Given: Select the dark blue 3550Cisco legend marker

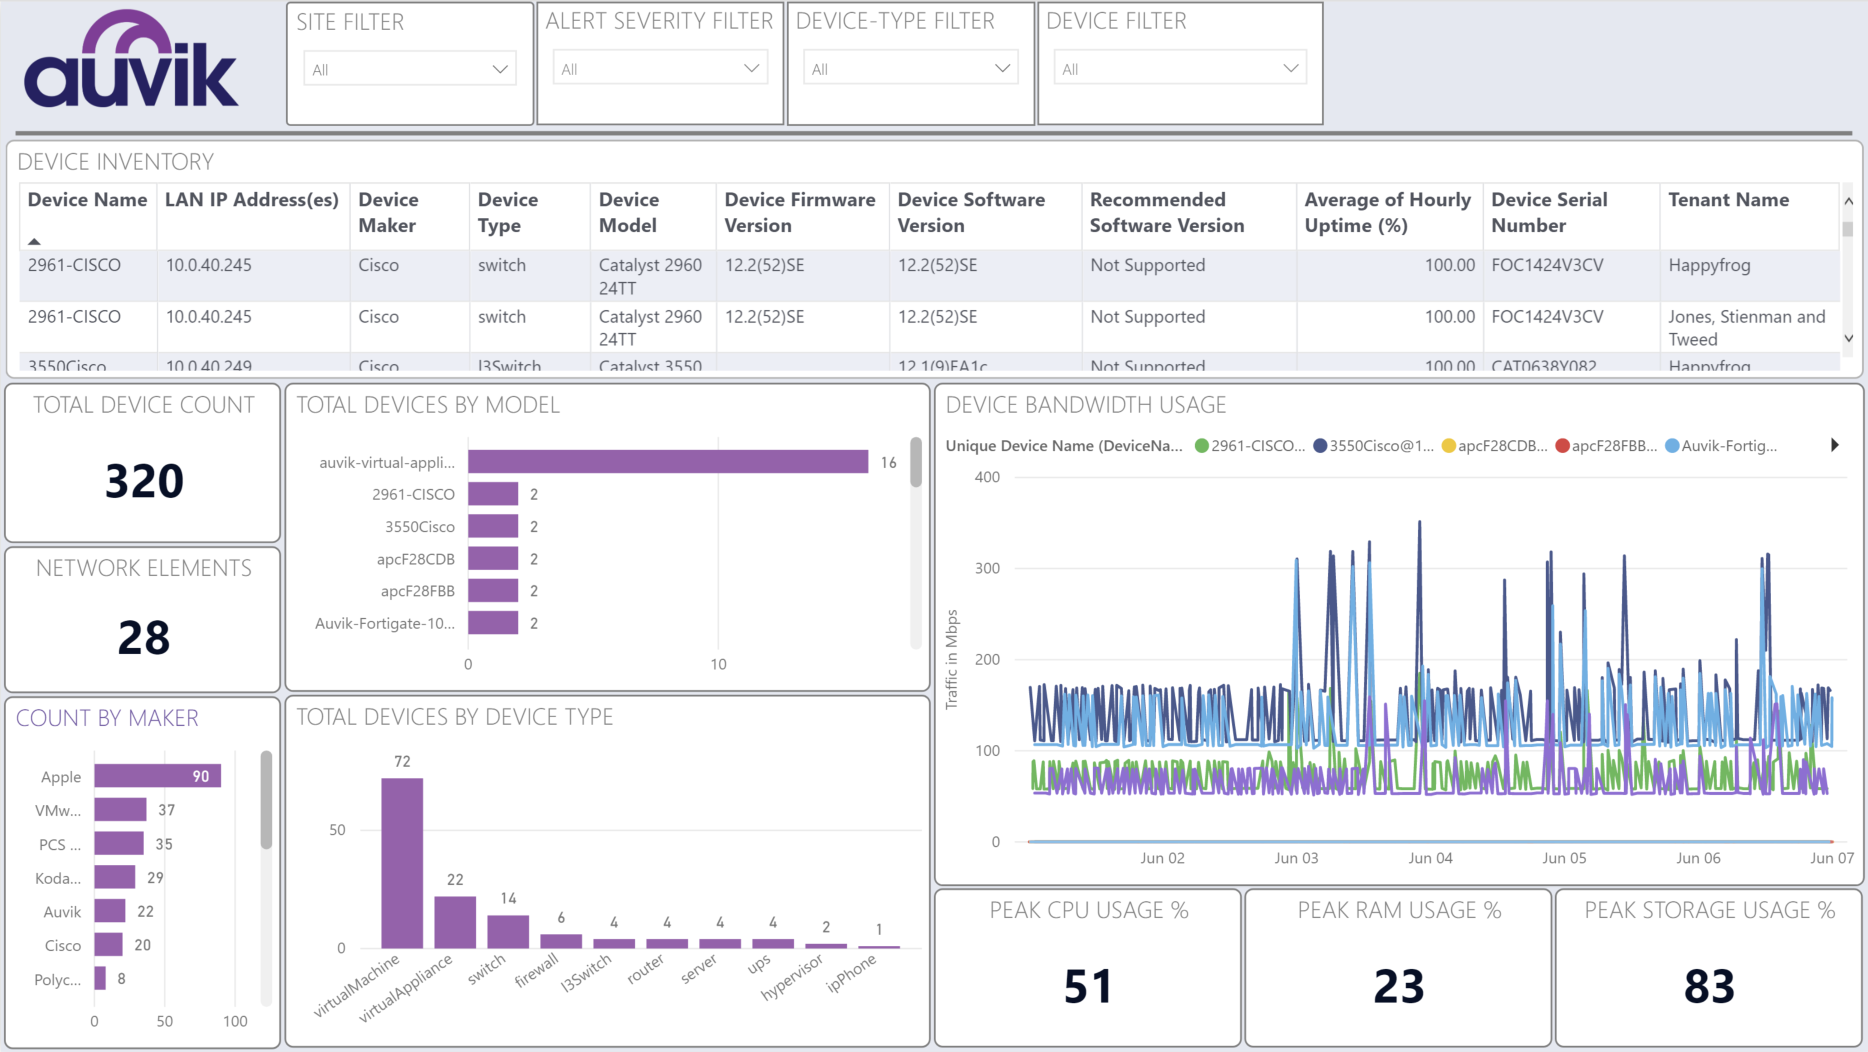Looking at the screenshot, I should [x=1323, y=446].
